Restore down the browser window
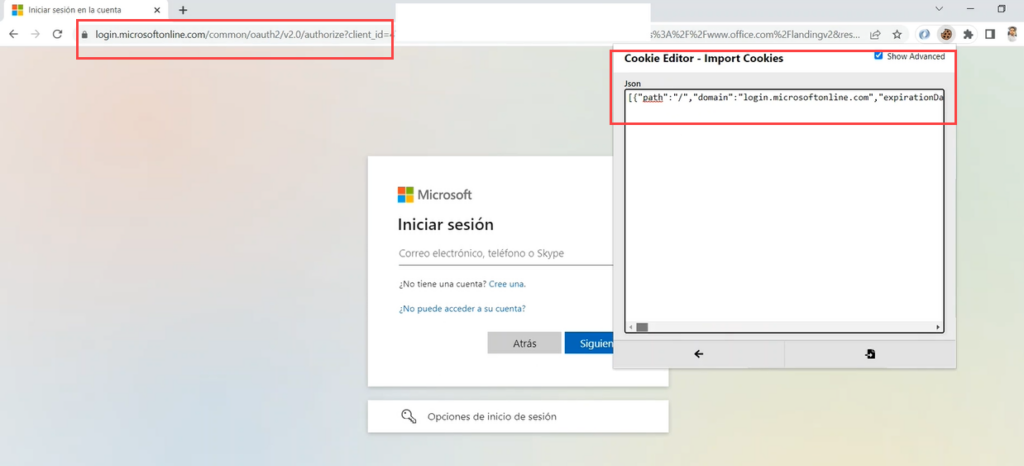Screen dimensions: 1024x466 1001,9
